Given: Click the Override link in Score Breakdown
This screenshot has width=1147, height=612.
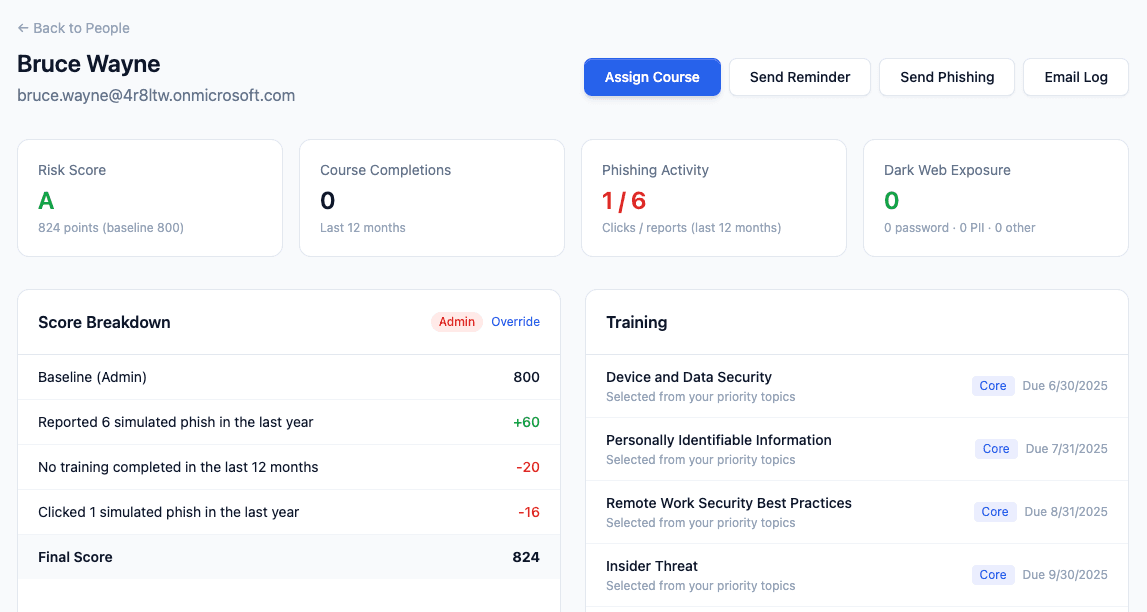Looking at the screenshot, I should pos(515,322).
